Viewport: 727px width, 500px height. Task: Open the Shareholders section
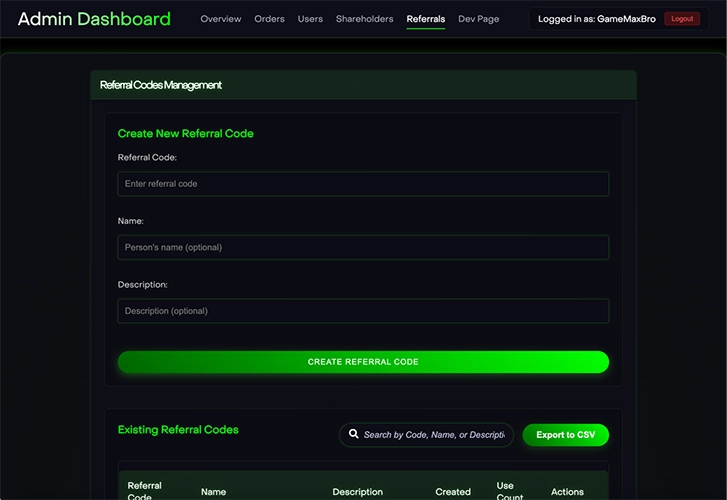click(364, 19)
